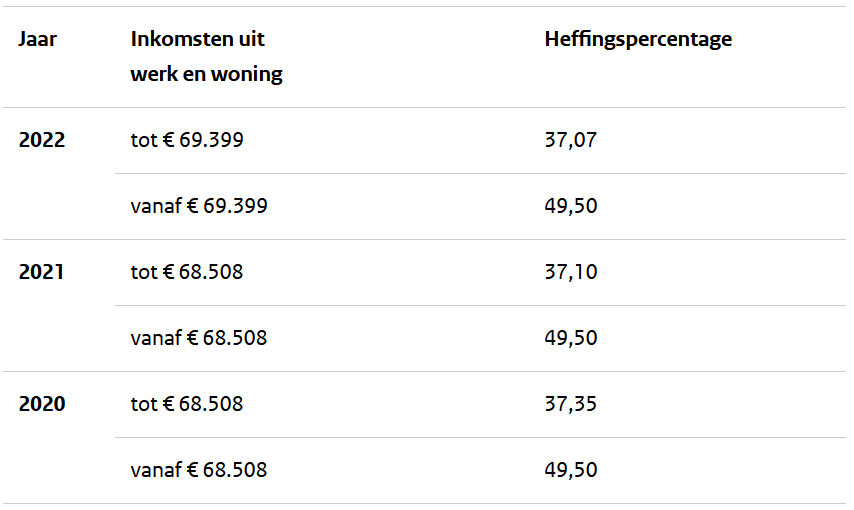Click the 49,50 value for 2022
The image size is (854, 510).
coord(571,206)
